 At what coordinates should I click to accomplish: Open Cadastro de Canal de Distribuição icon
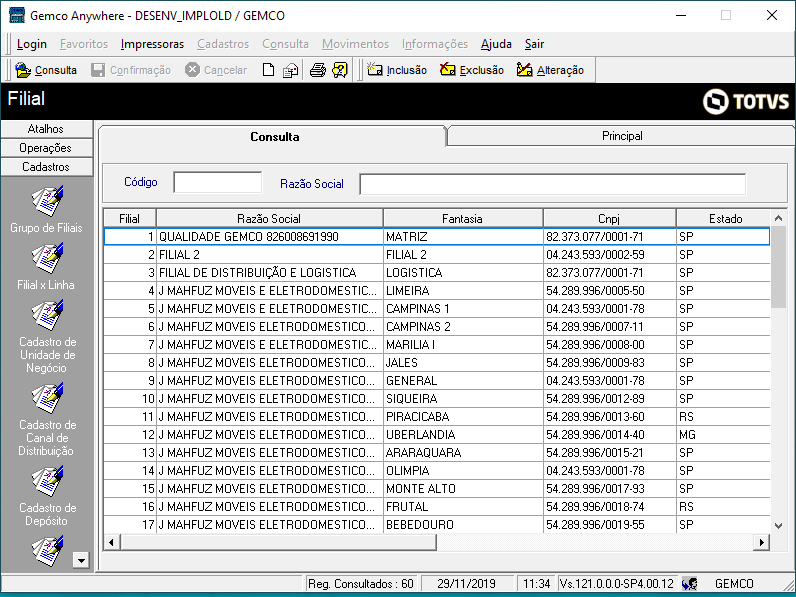click(x=47, y=398)
